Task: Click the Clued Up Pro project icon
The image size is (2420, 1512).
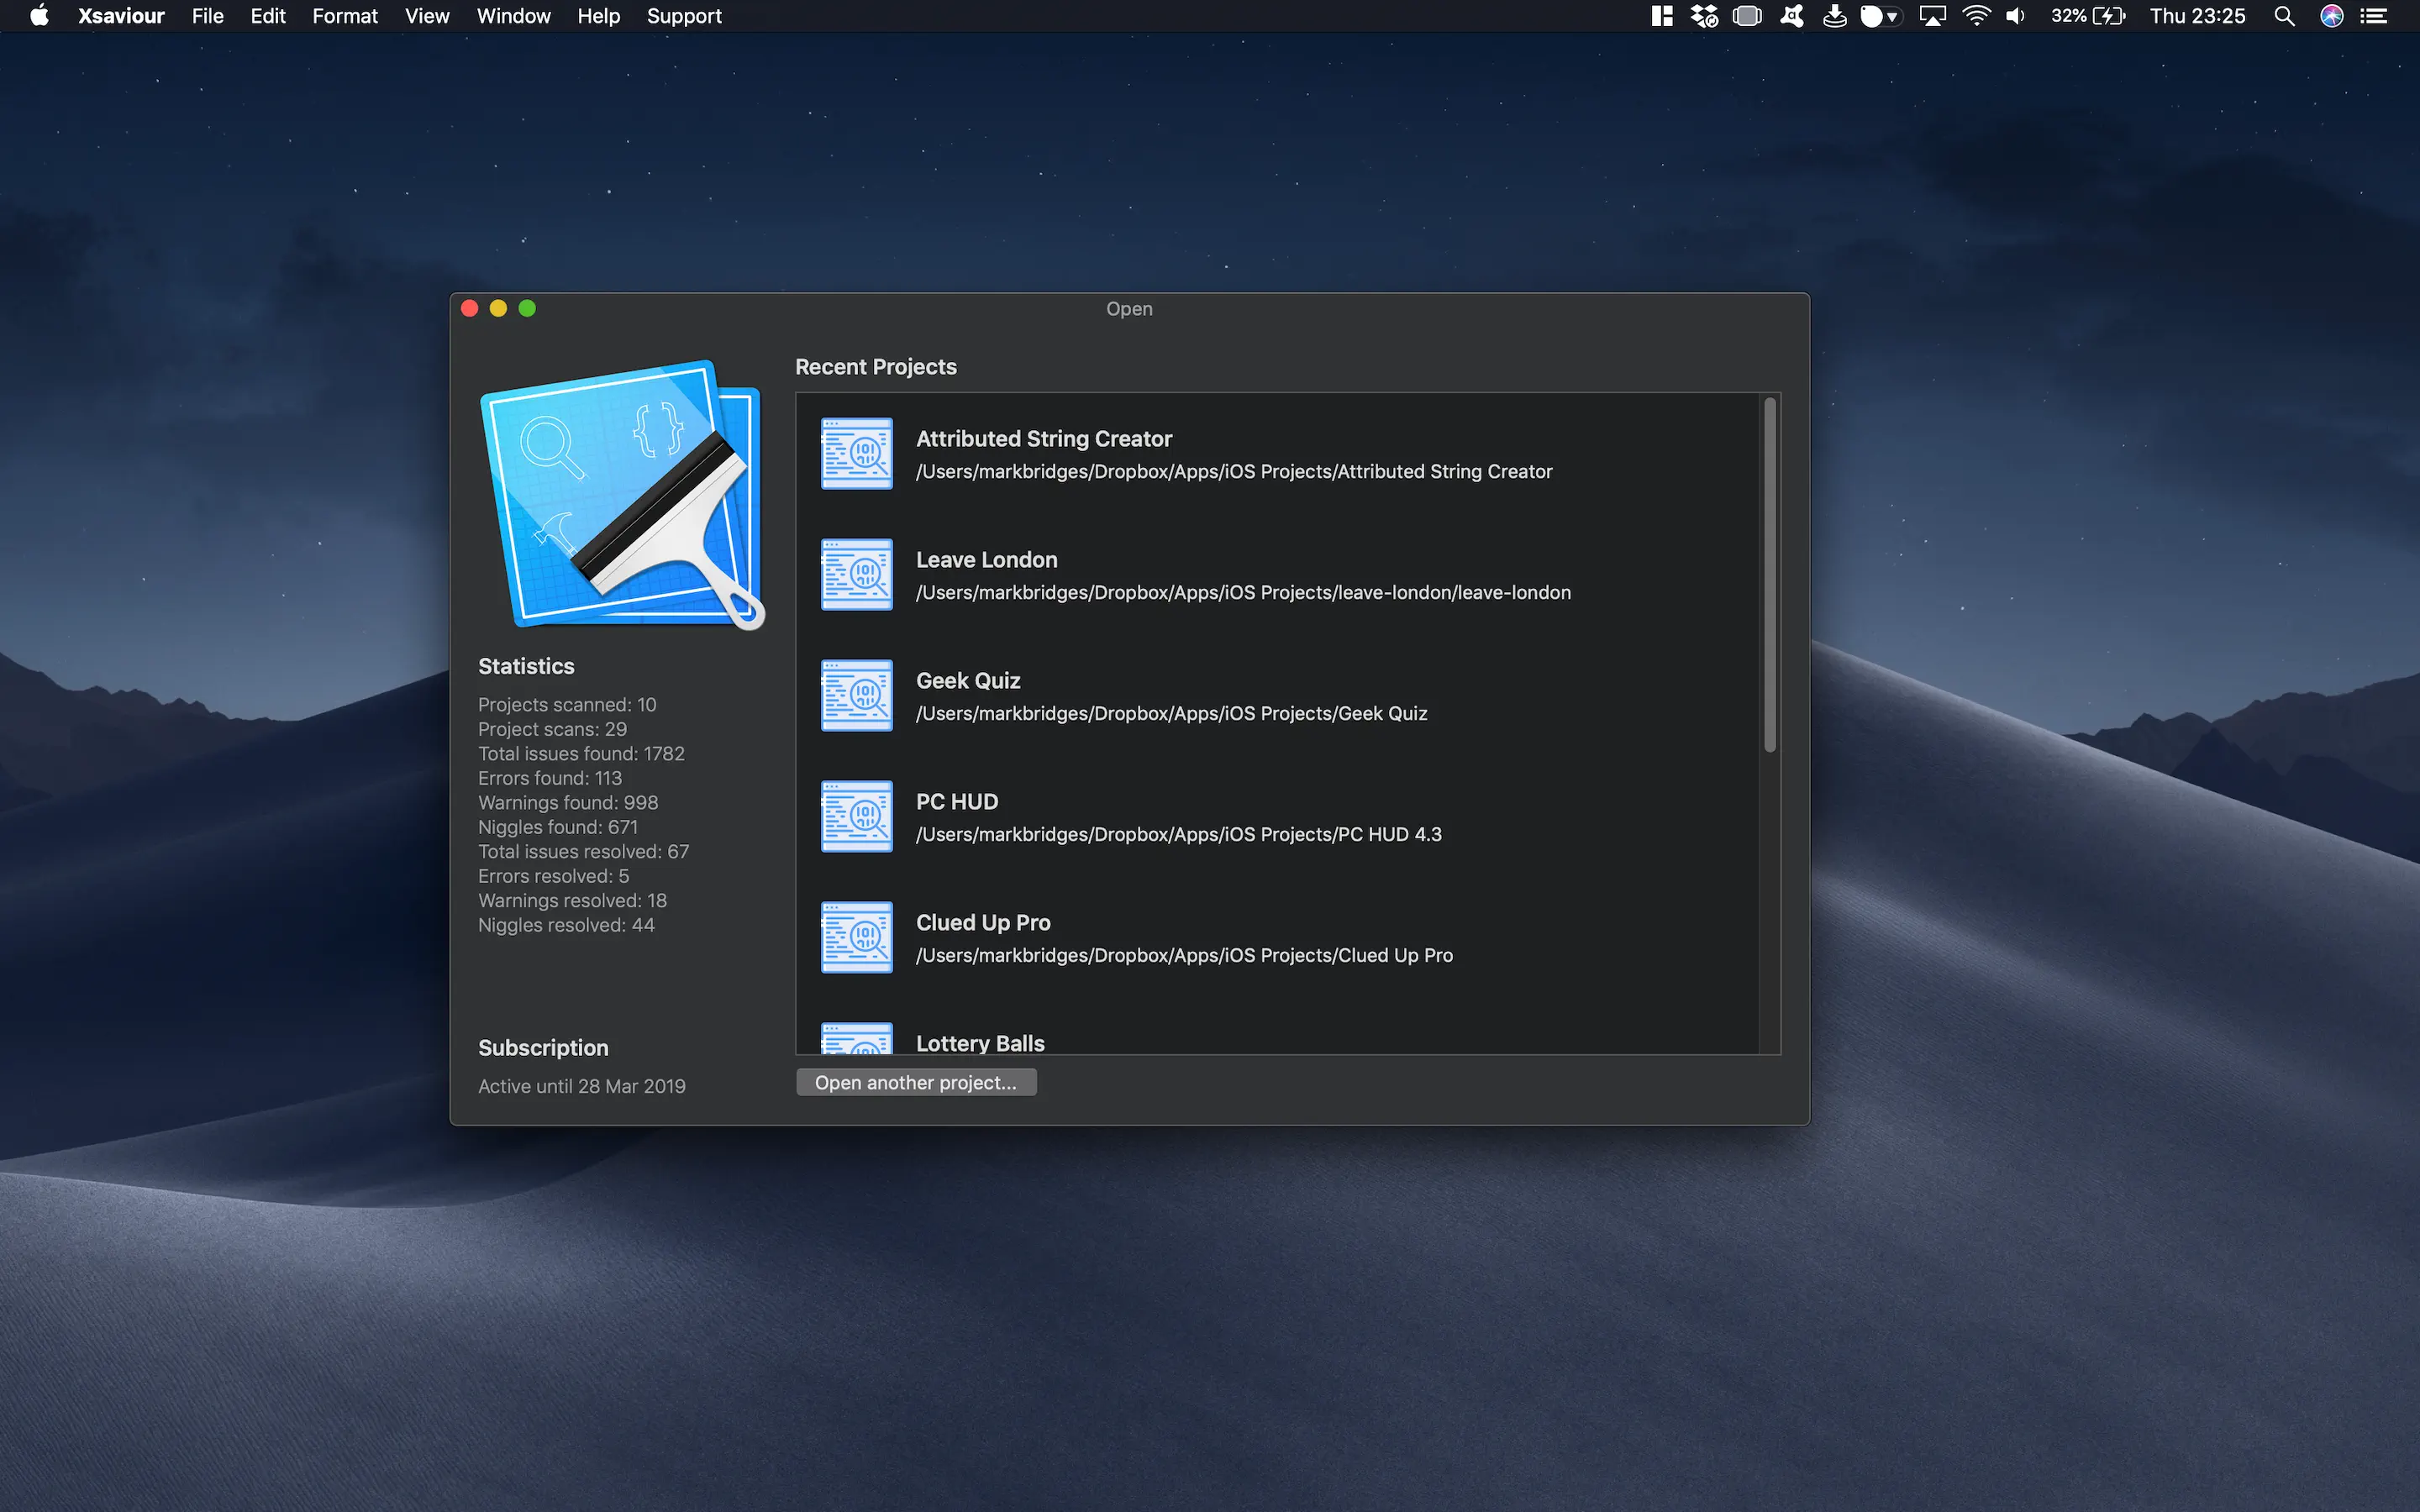Action: 856,937
